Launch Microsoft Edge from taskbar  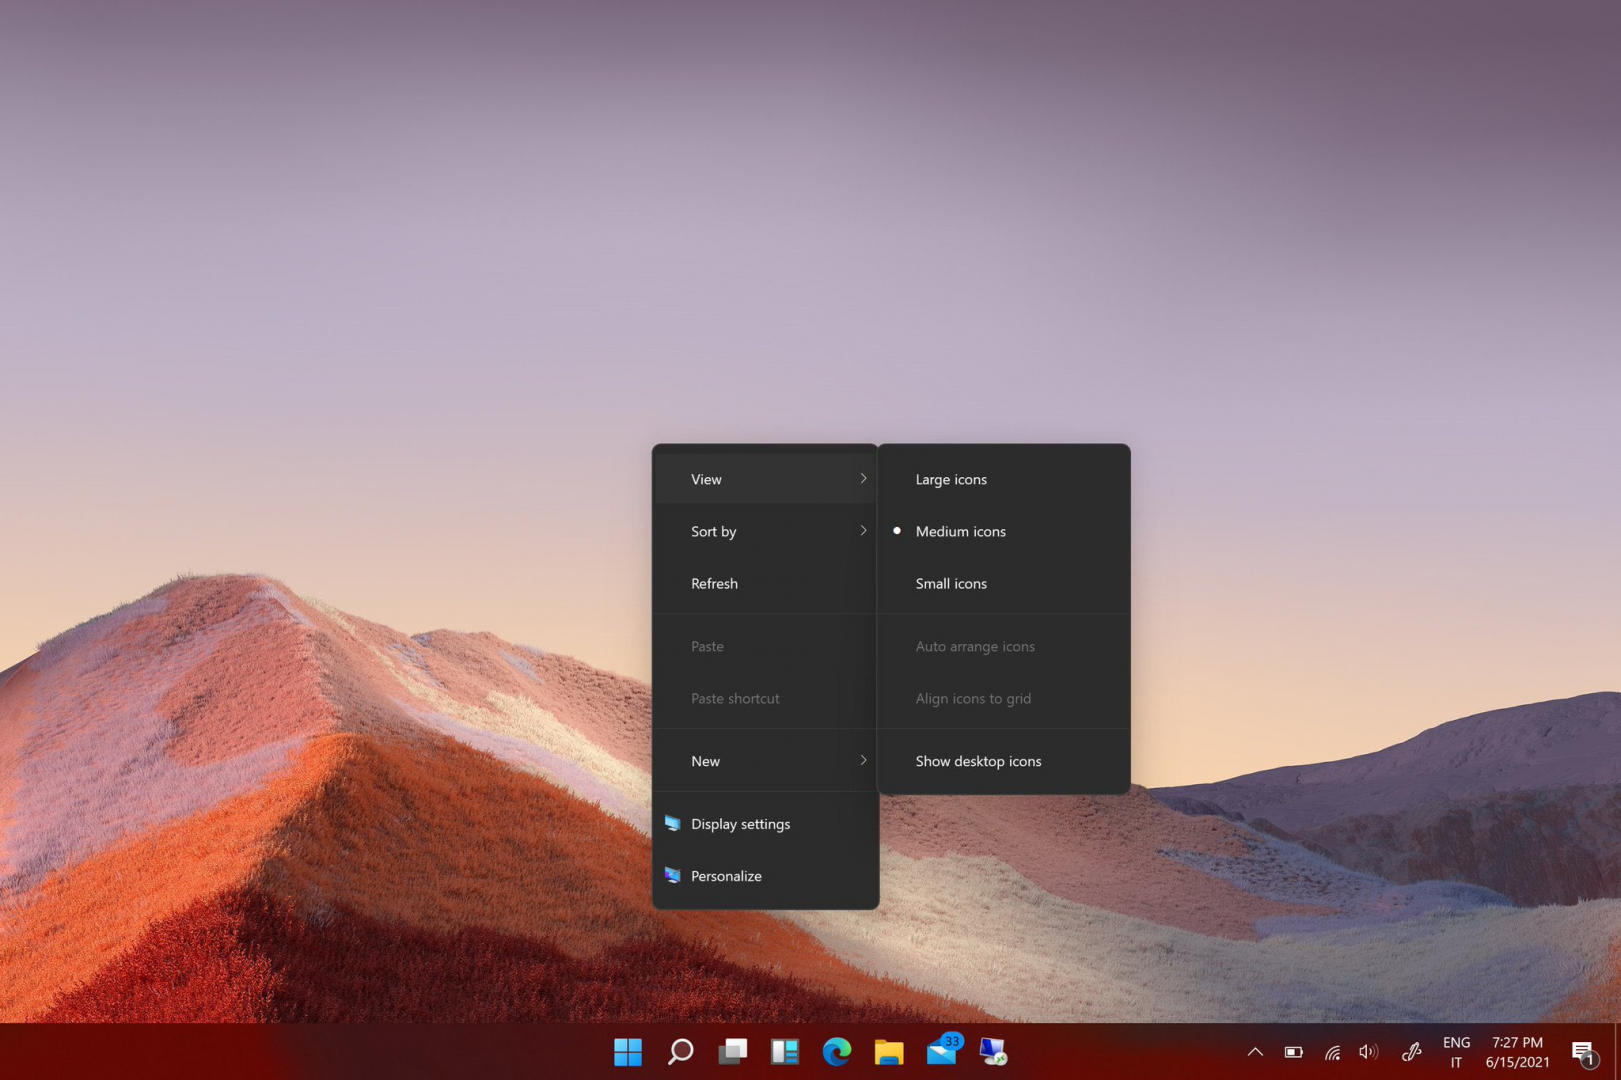click(x=837, y=1052)
